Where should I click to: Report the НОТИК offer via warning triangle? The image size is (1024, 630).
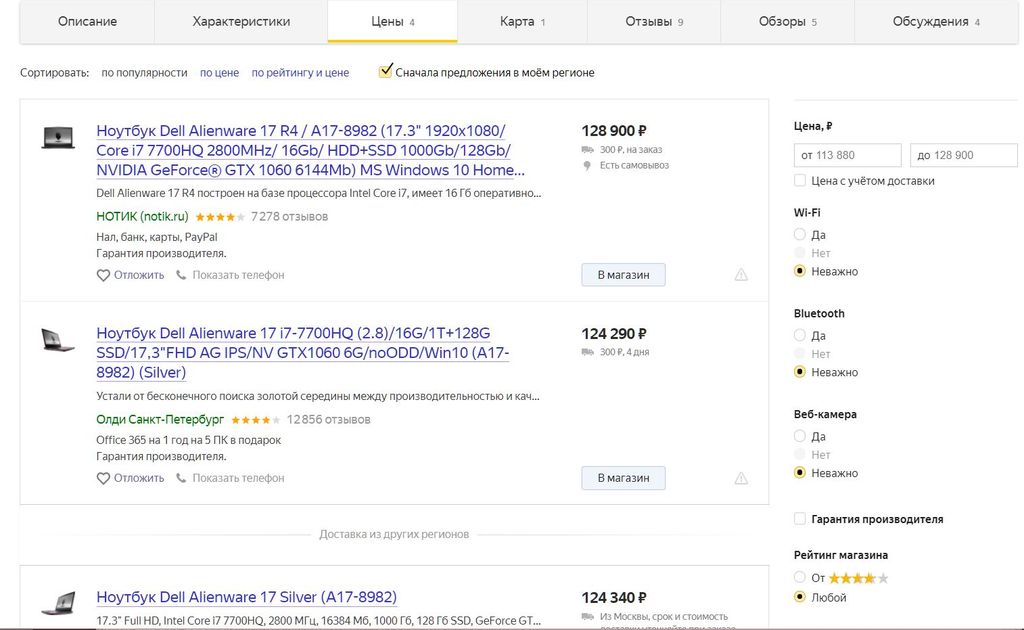point(741,275)
